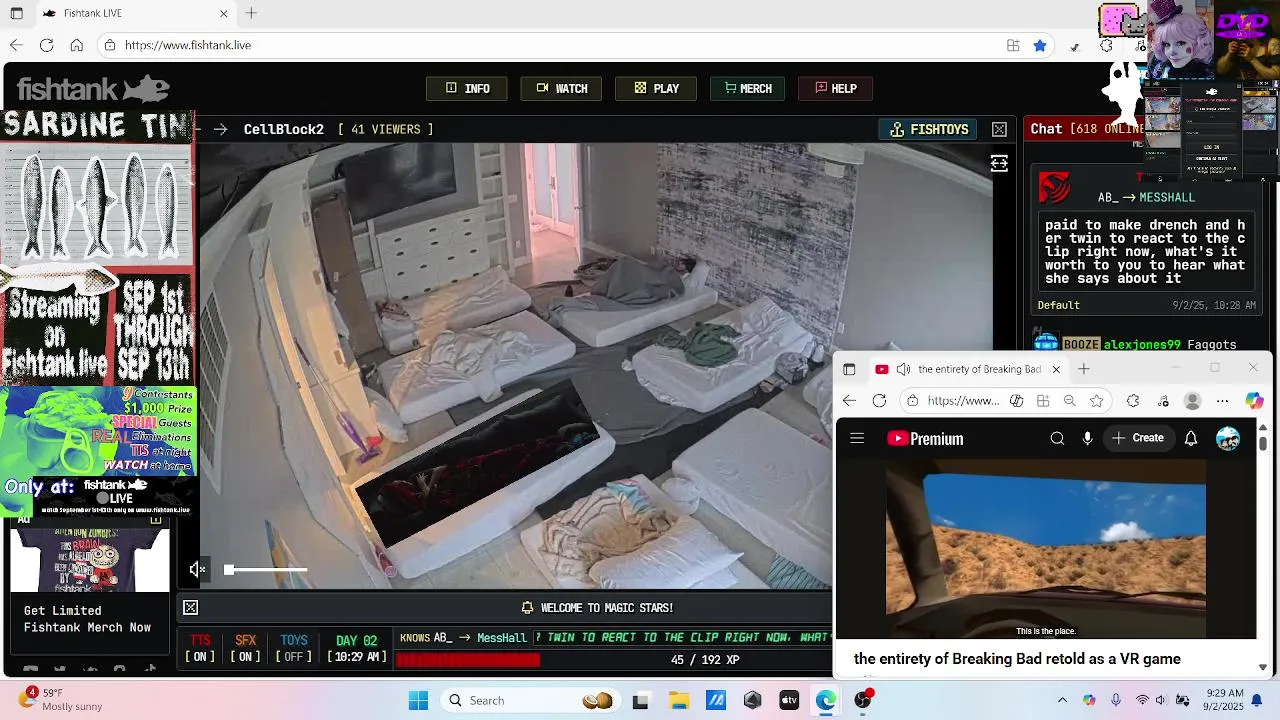Viewport: 1280px width, 720px height.
Task: Open the MERCH menu on Fishtank
Action: [748, 89]
